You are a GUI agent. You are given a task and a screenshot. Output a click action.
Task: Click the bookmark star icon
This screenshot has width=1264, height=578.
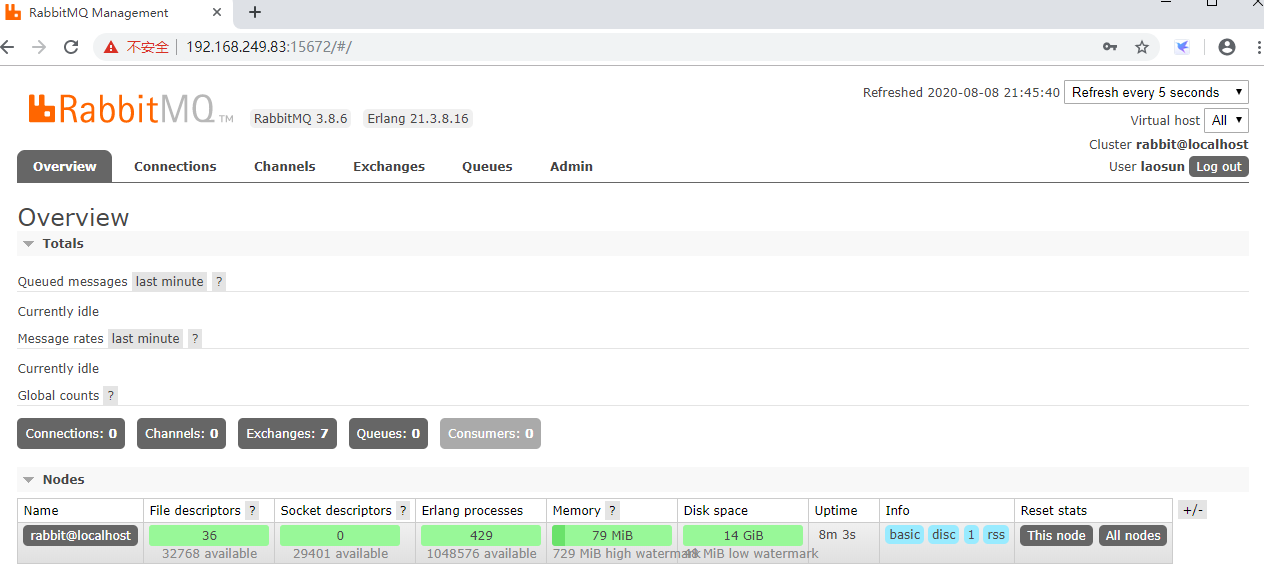point(1142,47)
